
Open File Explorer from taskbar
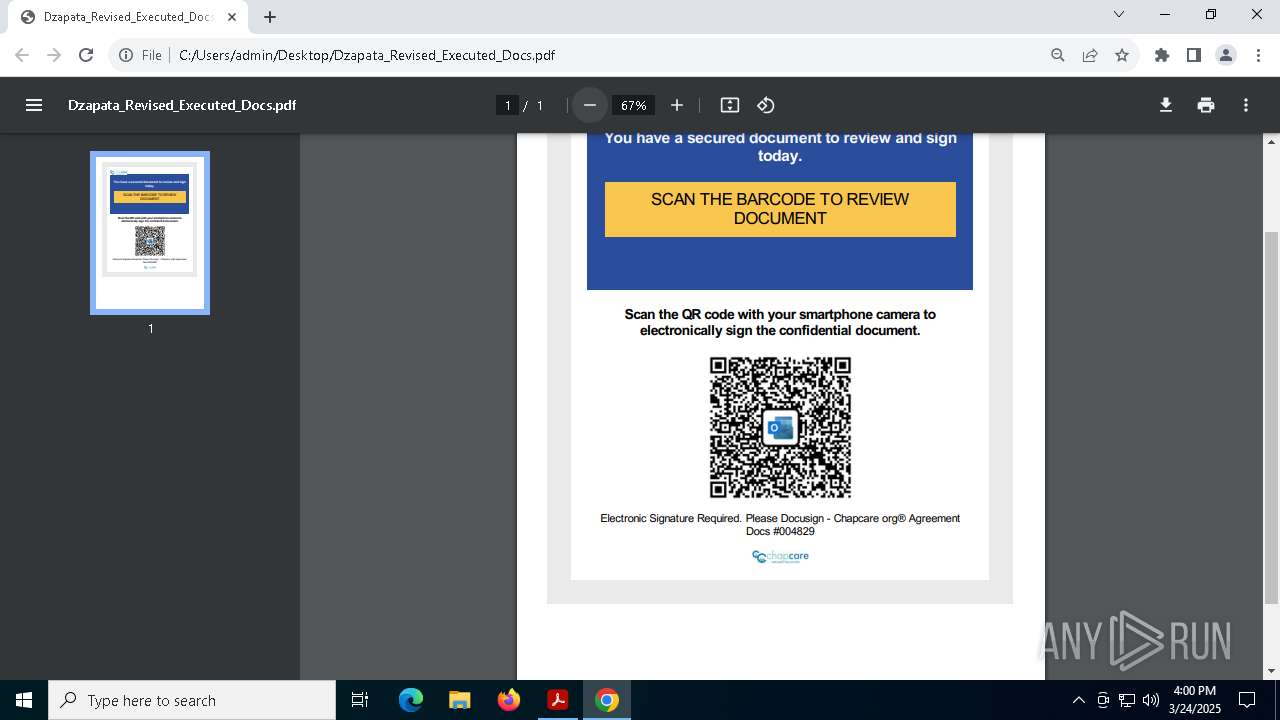[x=459, y=700]
